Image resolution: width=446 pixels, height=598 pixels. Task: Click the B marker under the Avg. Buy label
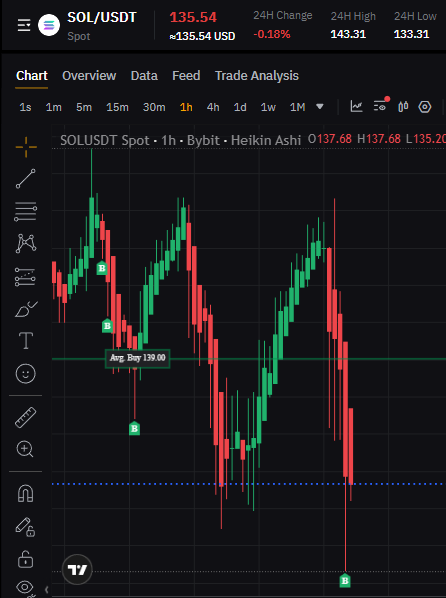pyautogui.click(x=134, y=428)
